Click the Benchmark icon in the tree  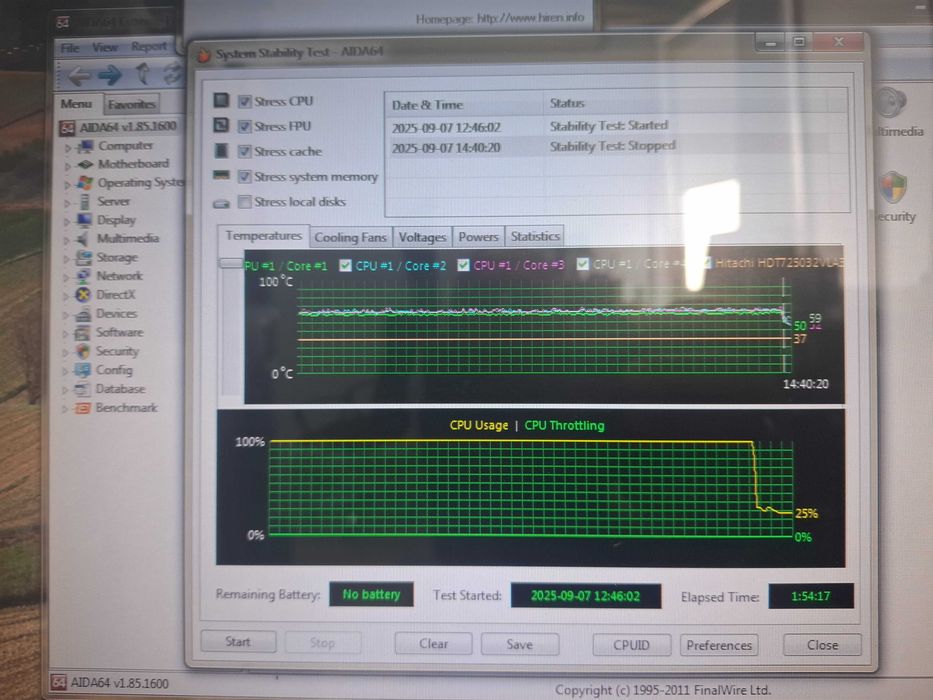pos(82,408)
